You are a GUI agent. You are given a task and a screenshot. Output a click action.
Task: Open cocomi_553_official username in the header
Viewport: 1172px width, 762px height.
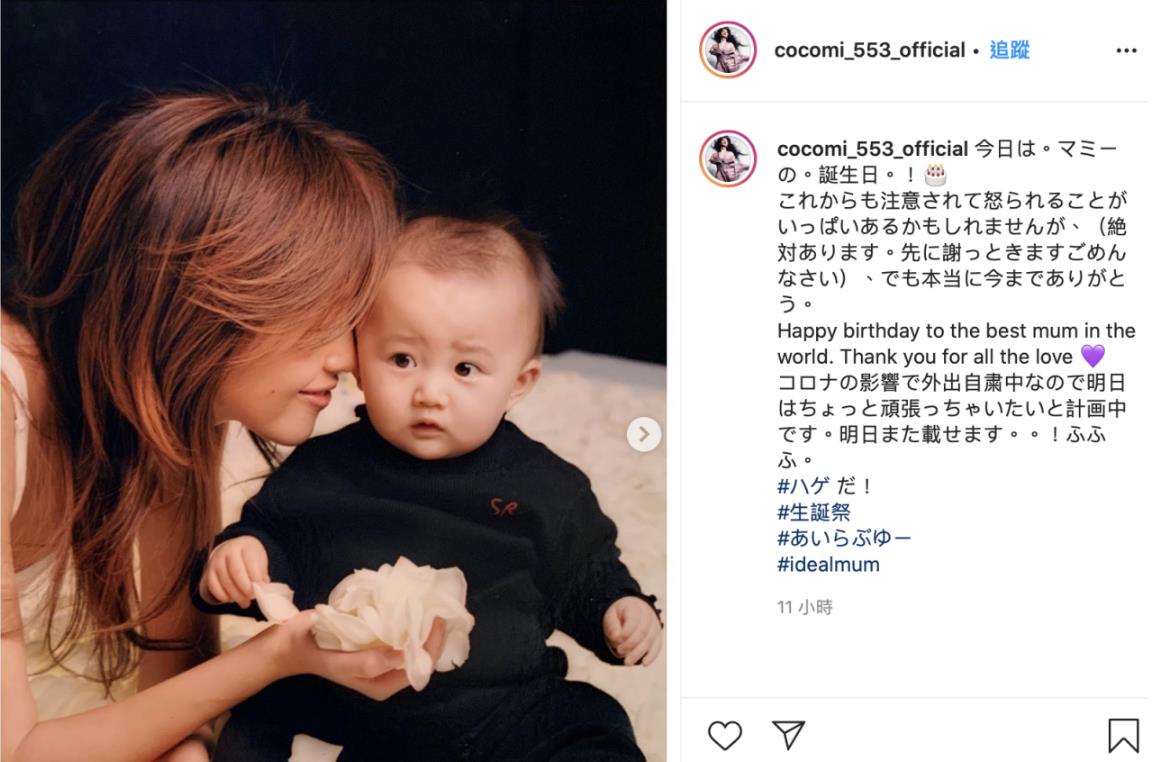(869, 50)
